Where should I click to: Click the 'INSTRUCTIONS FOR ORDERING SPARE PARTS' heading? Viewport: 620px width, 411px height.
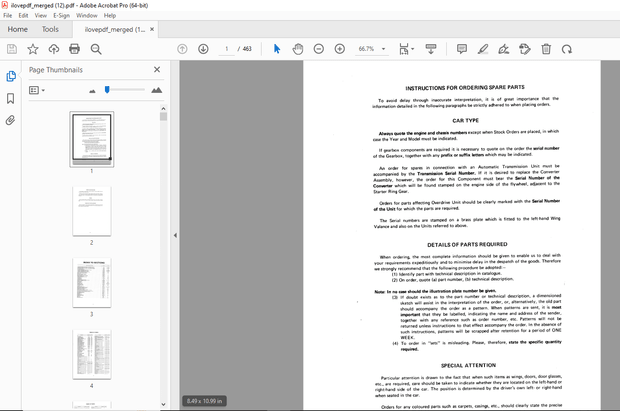pos(465,87)
